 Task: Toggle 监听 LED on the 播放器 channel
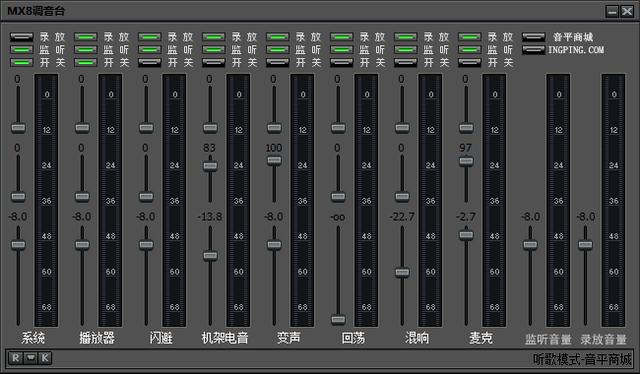pyautogui.click(x=86, y=50)
